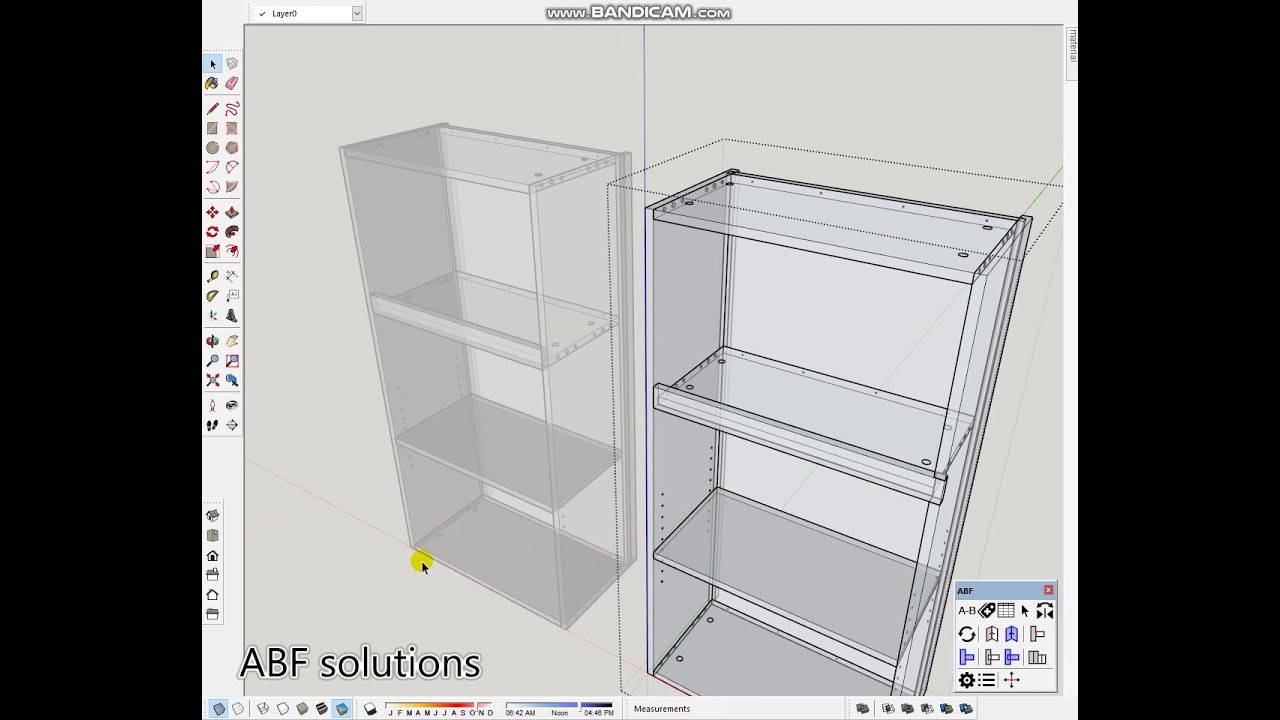
Task: Enable Shaded With Textures style
Action: pyautogui.click(x=322, y=709)
